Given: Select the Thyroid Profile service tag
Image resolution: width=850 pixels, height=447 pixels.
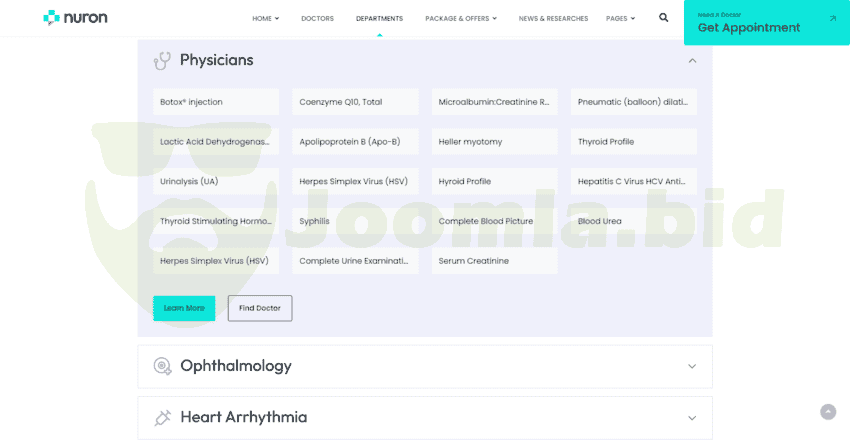Looking at the screenshot, I should coord(633,142).
